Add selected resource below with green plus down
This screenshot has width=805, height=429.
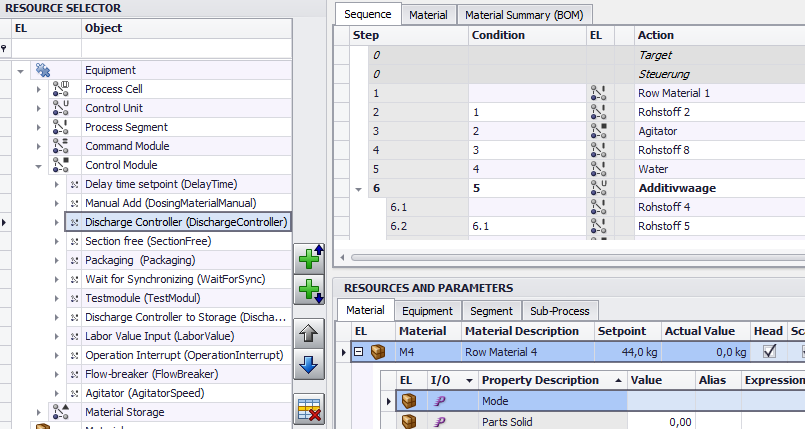point(310,290)
